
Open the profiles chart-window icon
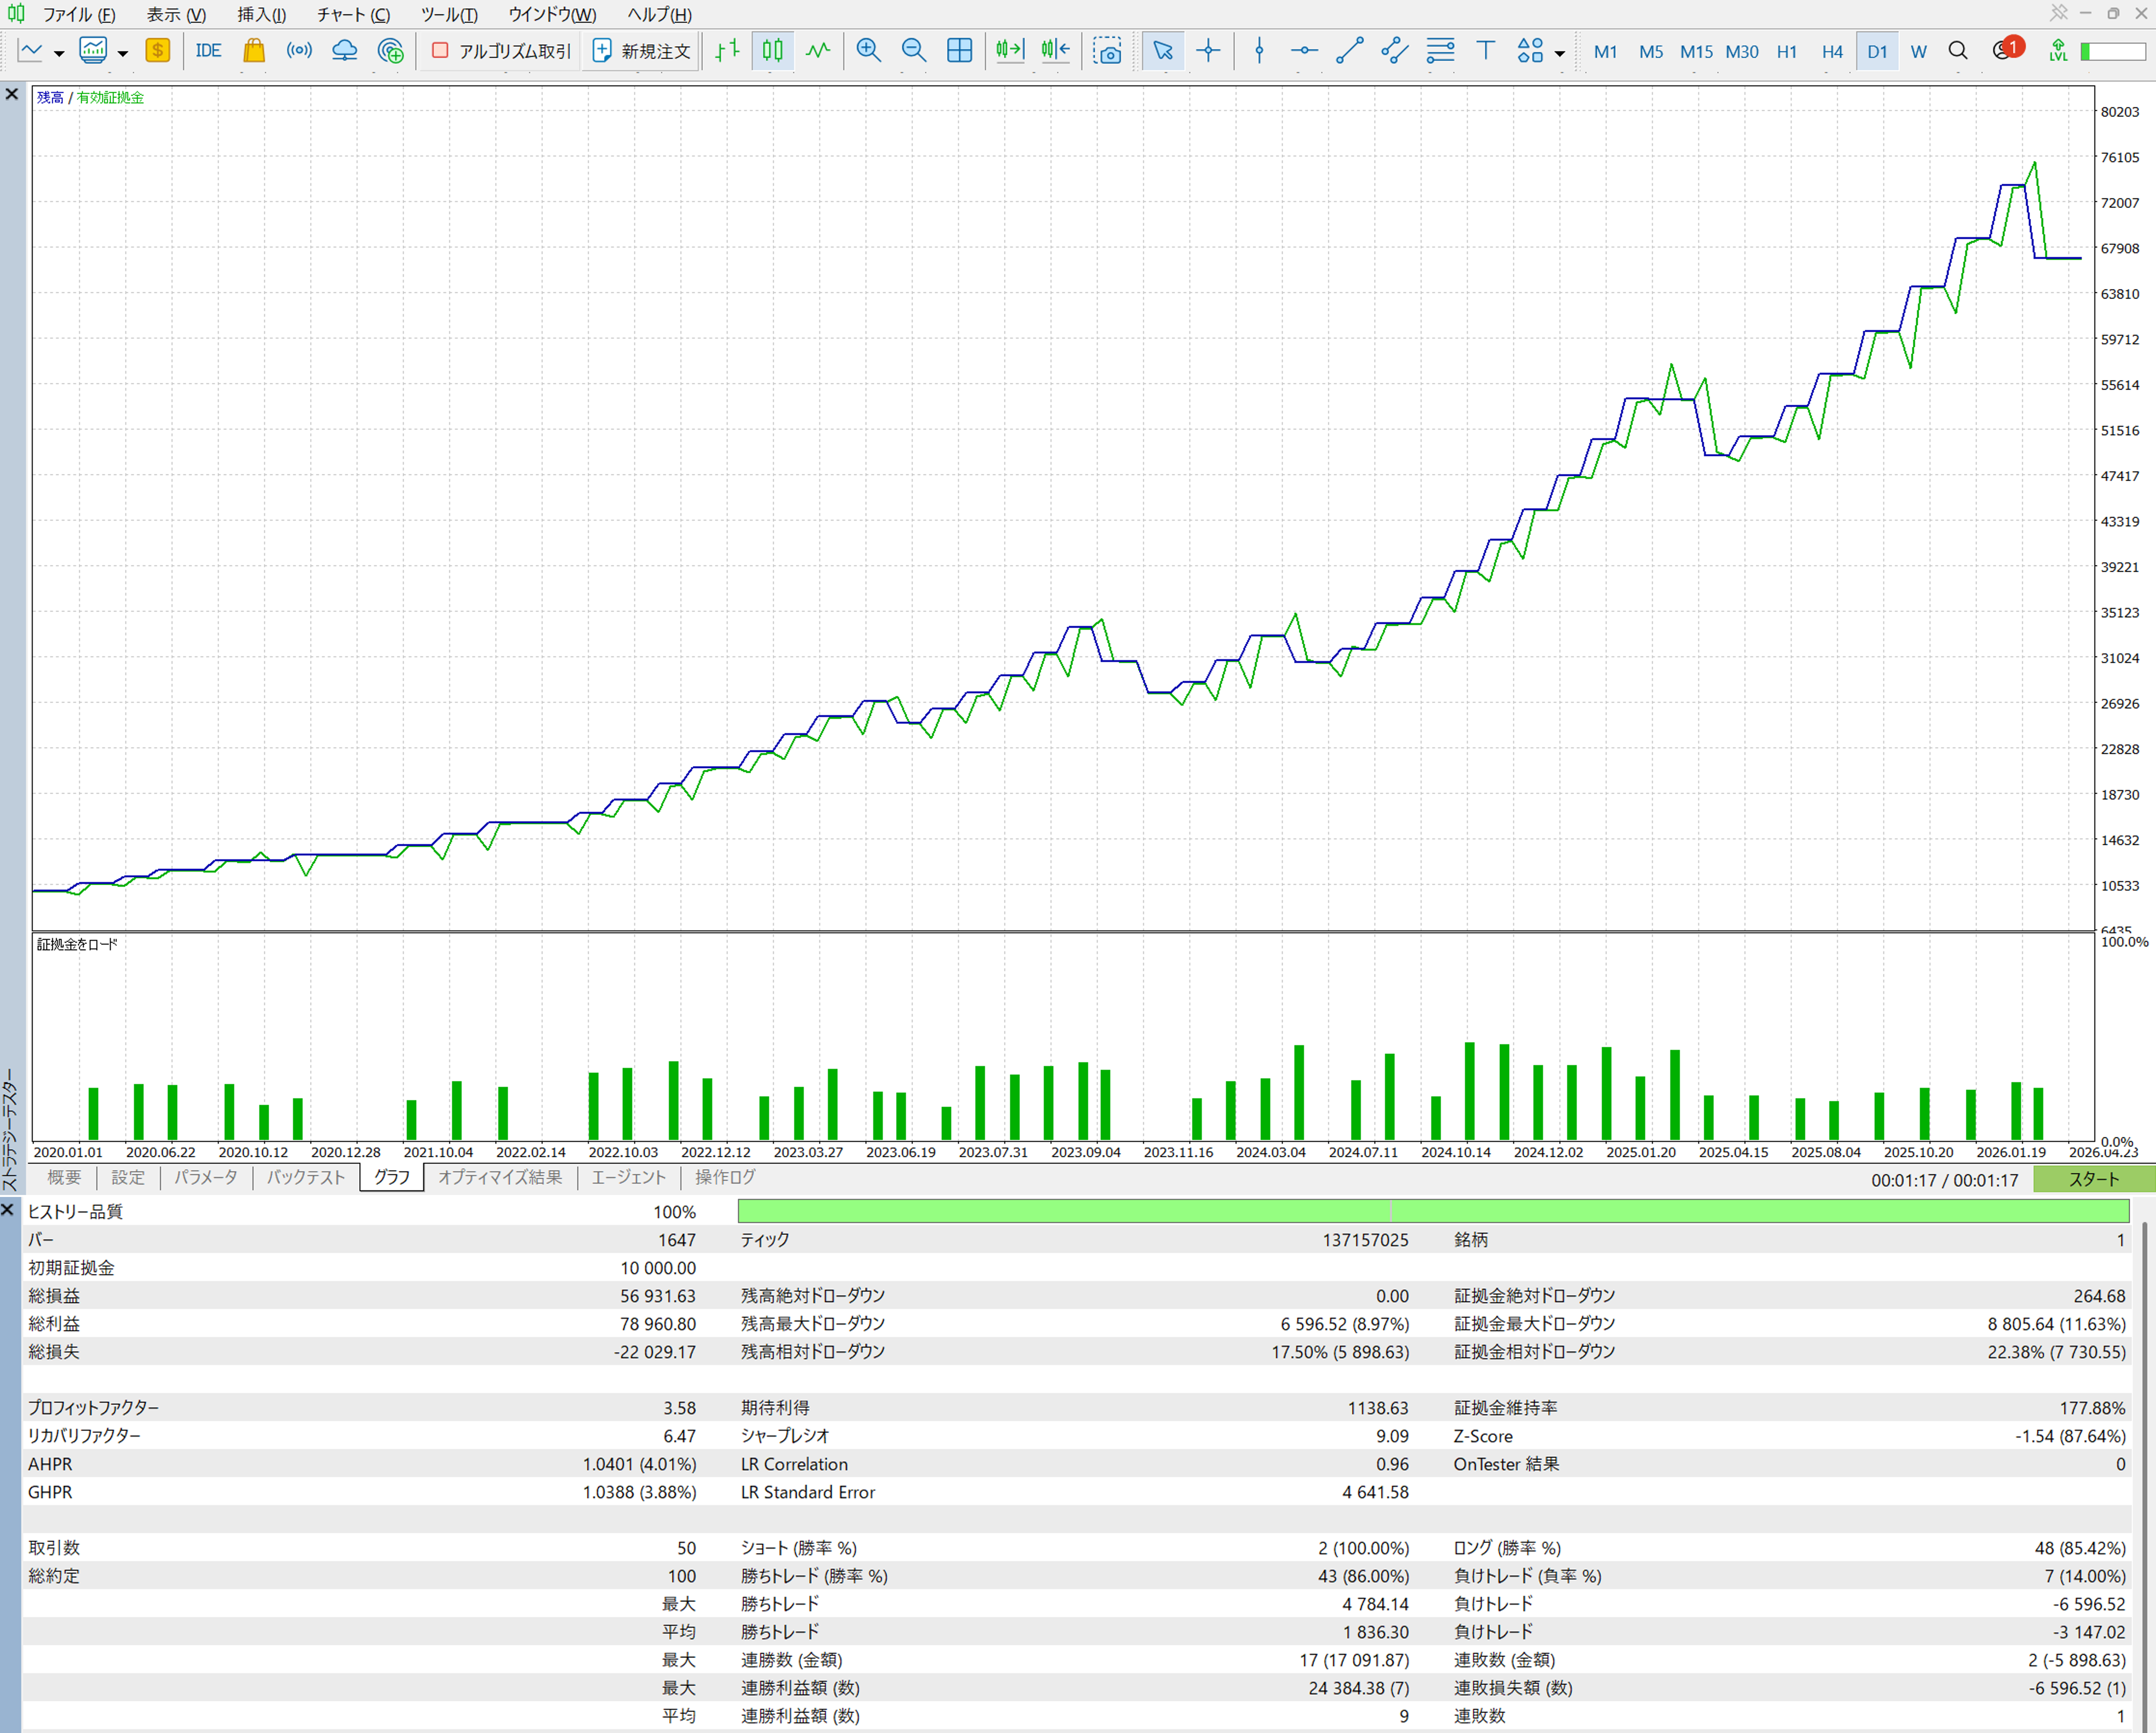(x=93, y=50)
